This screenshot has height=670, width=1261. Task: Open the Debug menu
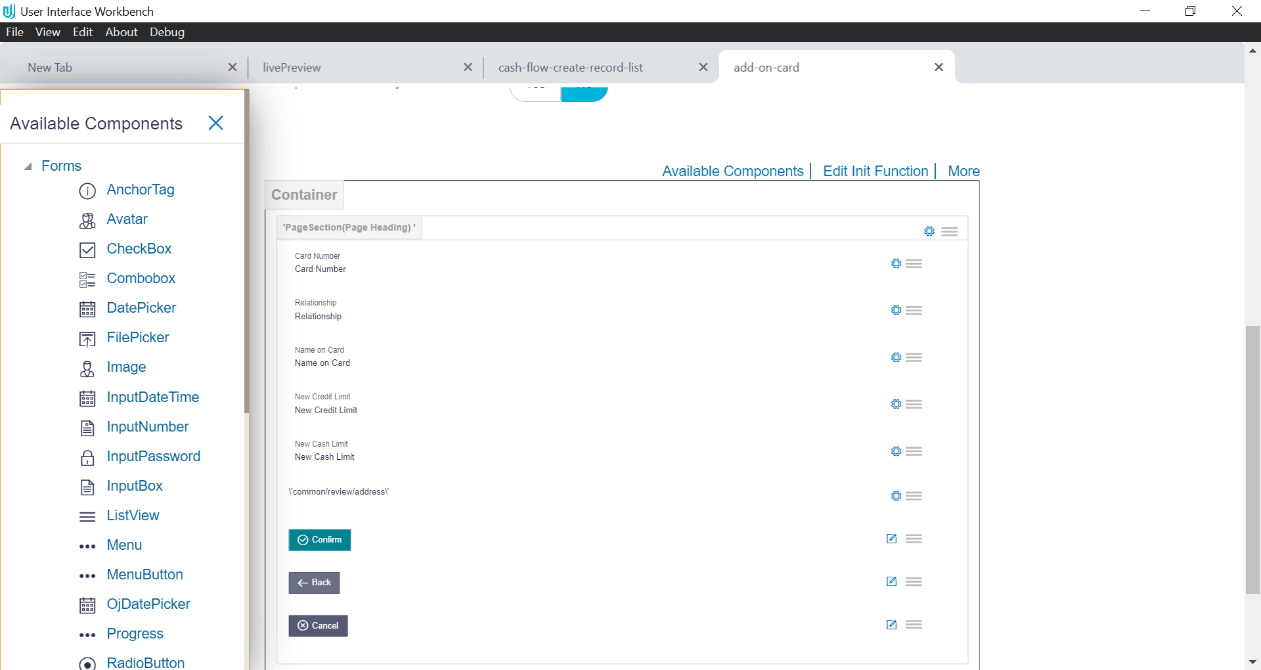pos(167,31)
